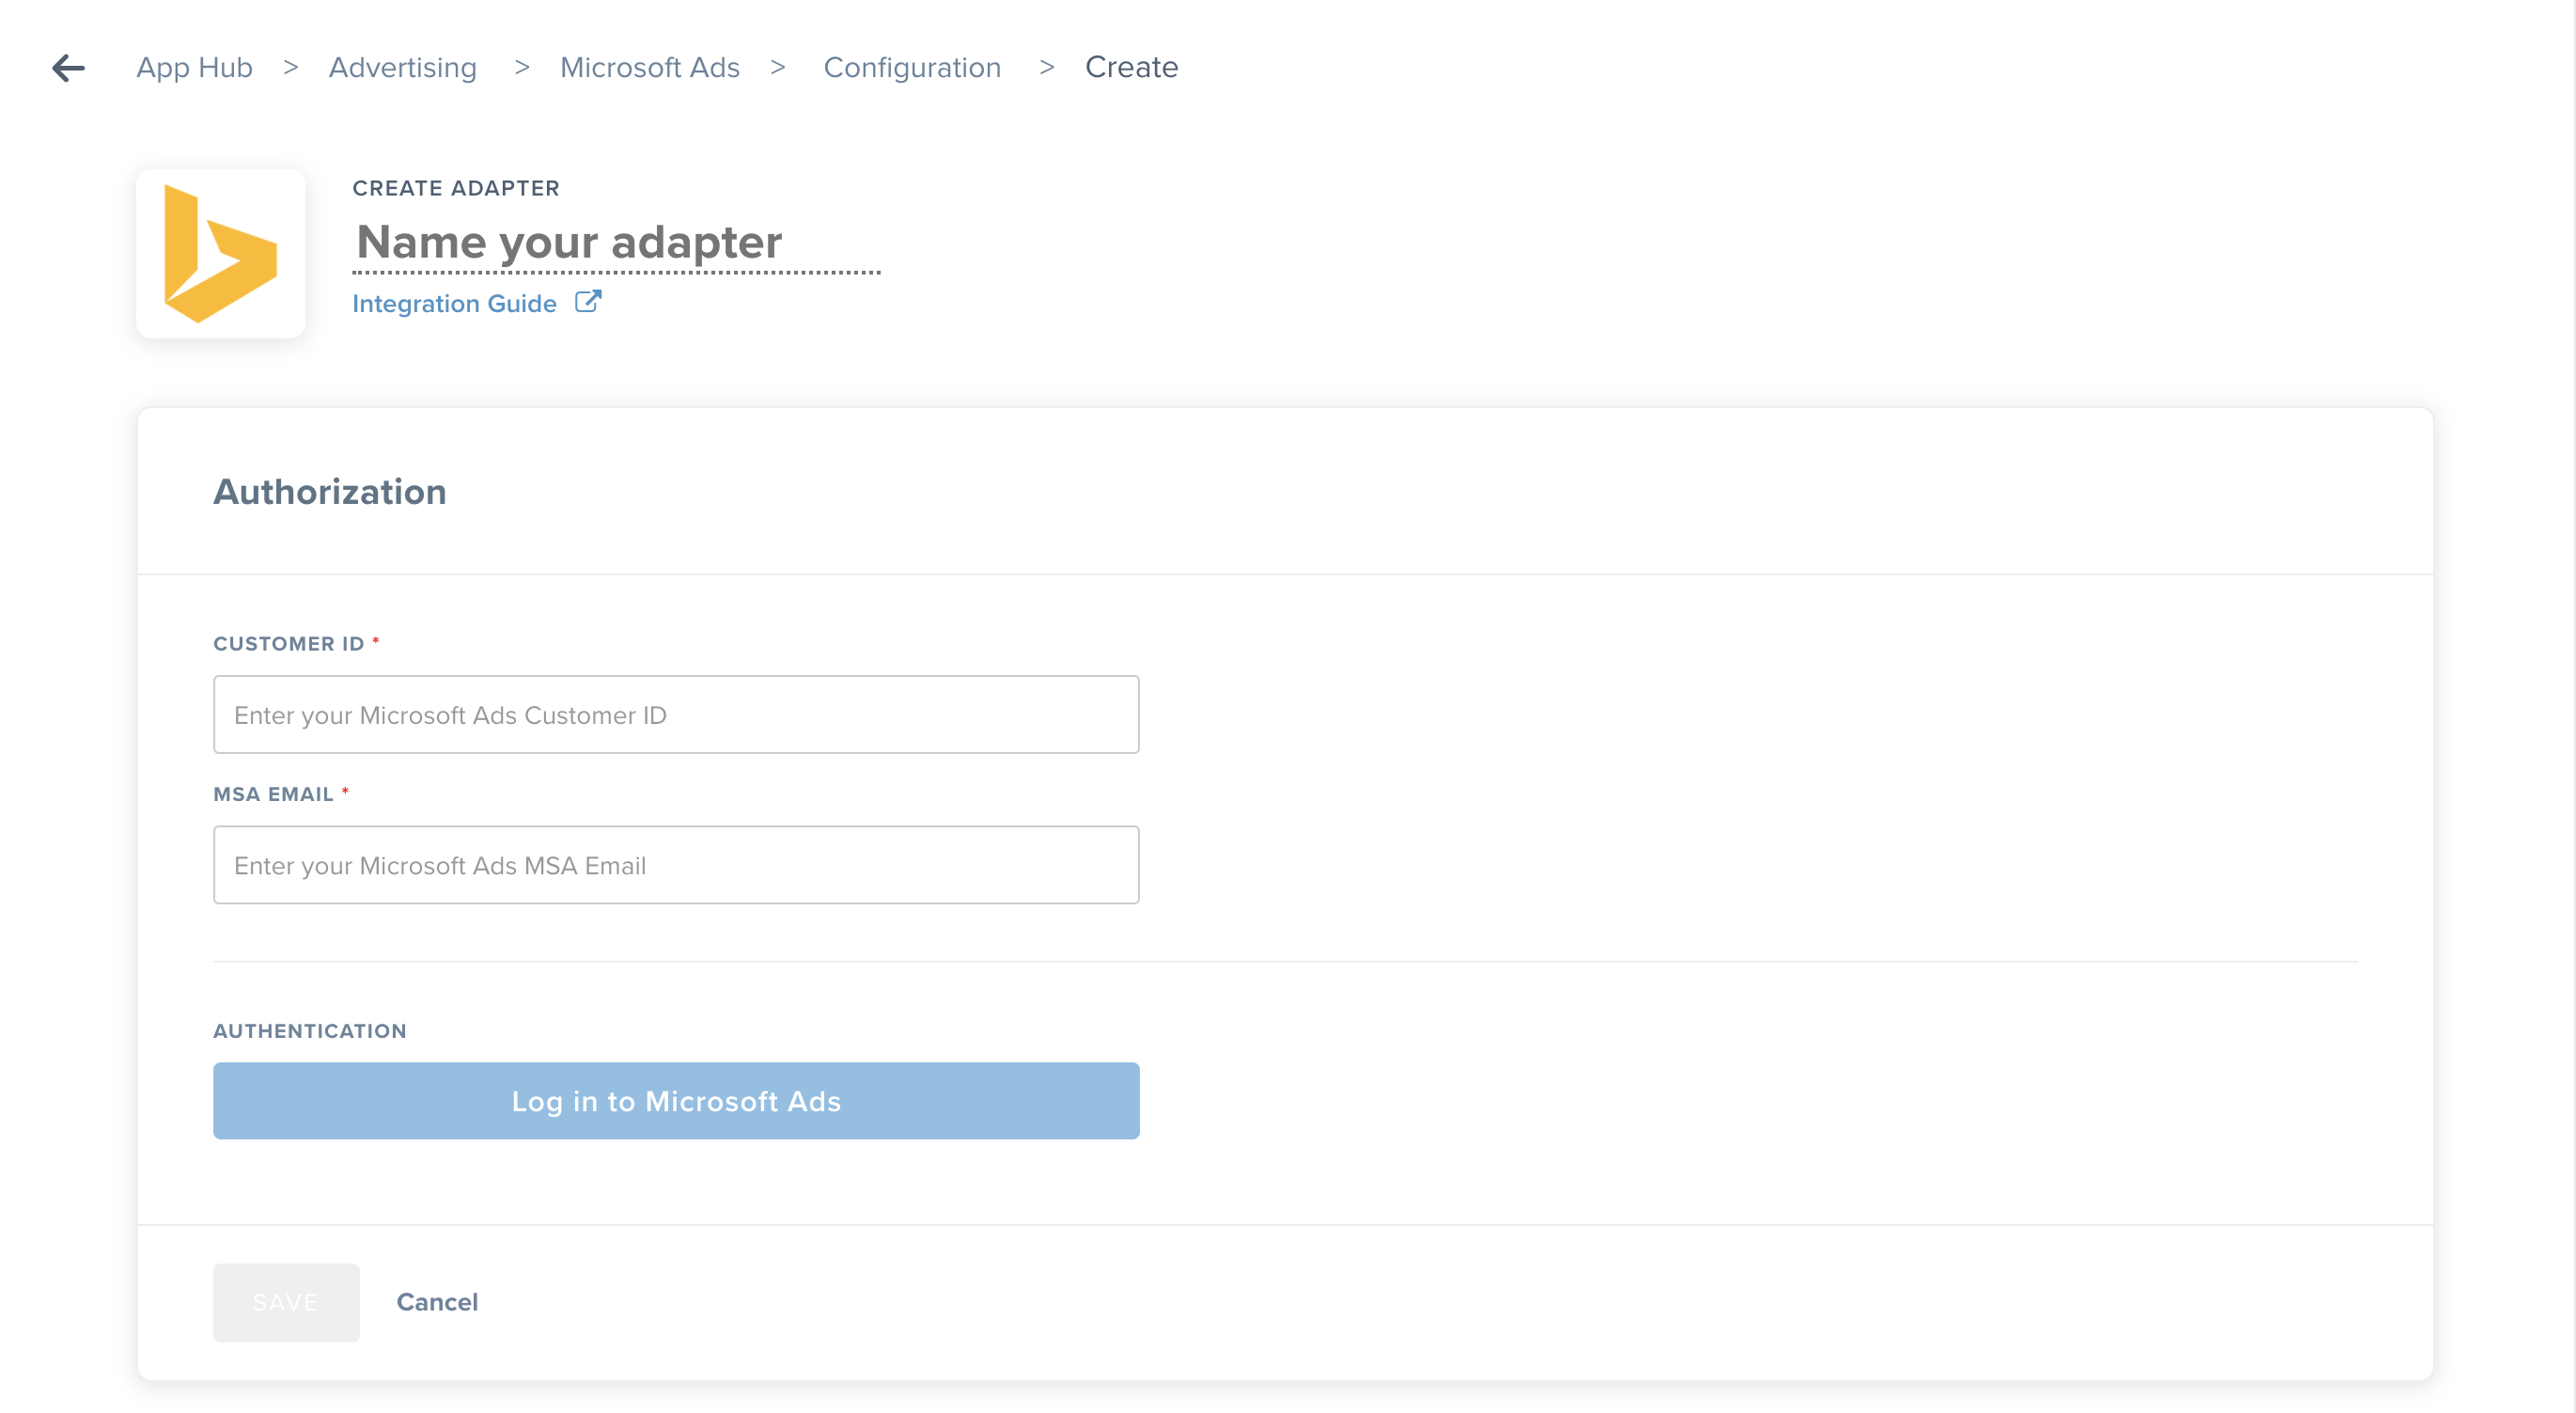Click the back arrow to return
Viewport: 2576px width, 1413px height.
coord(67,67)
